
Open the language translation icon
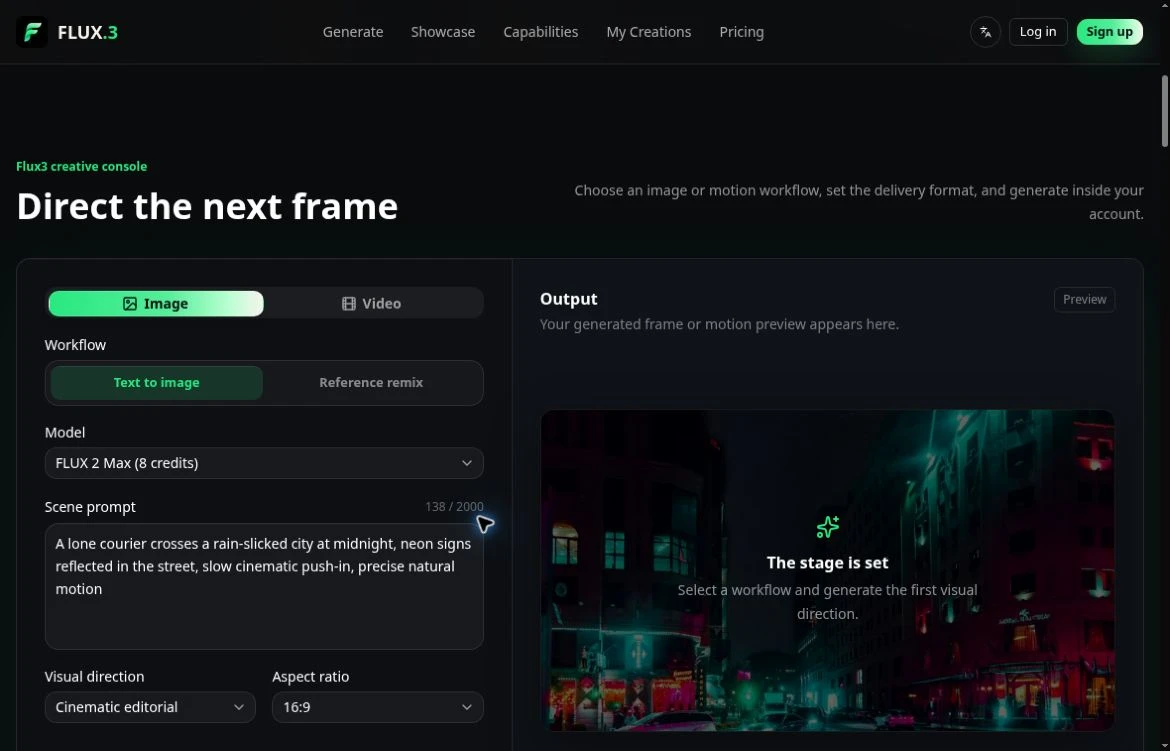tap(985, 32)
